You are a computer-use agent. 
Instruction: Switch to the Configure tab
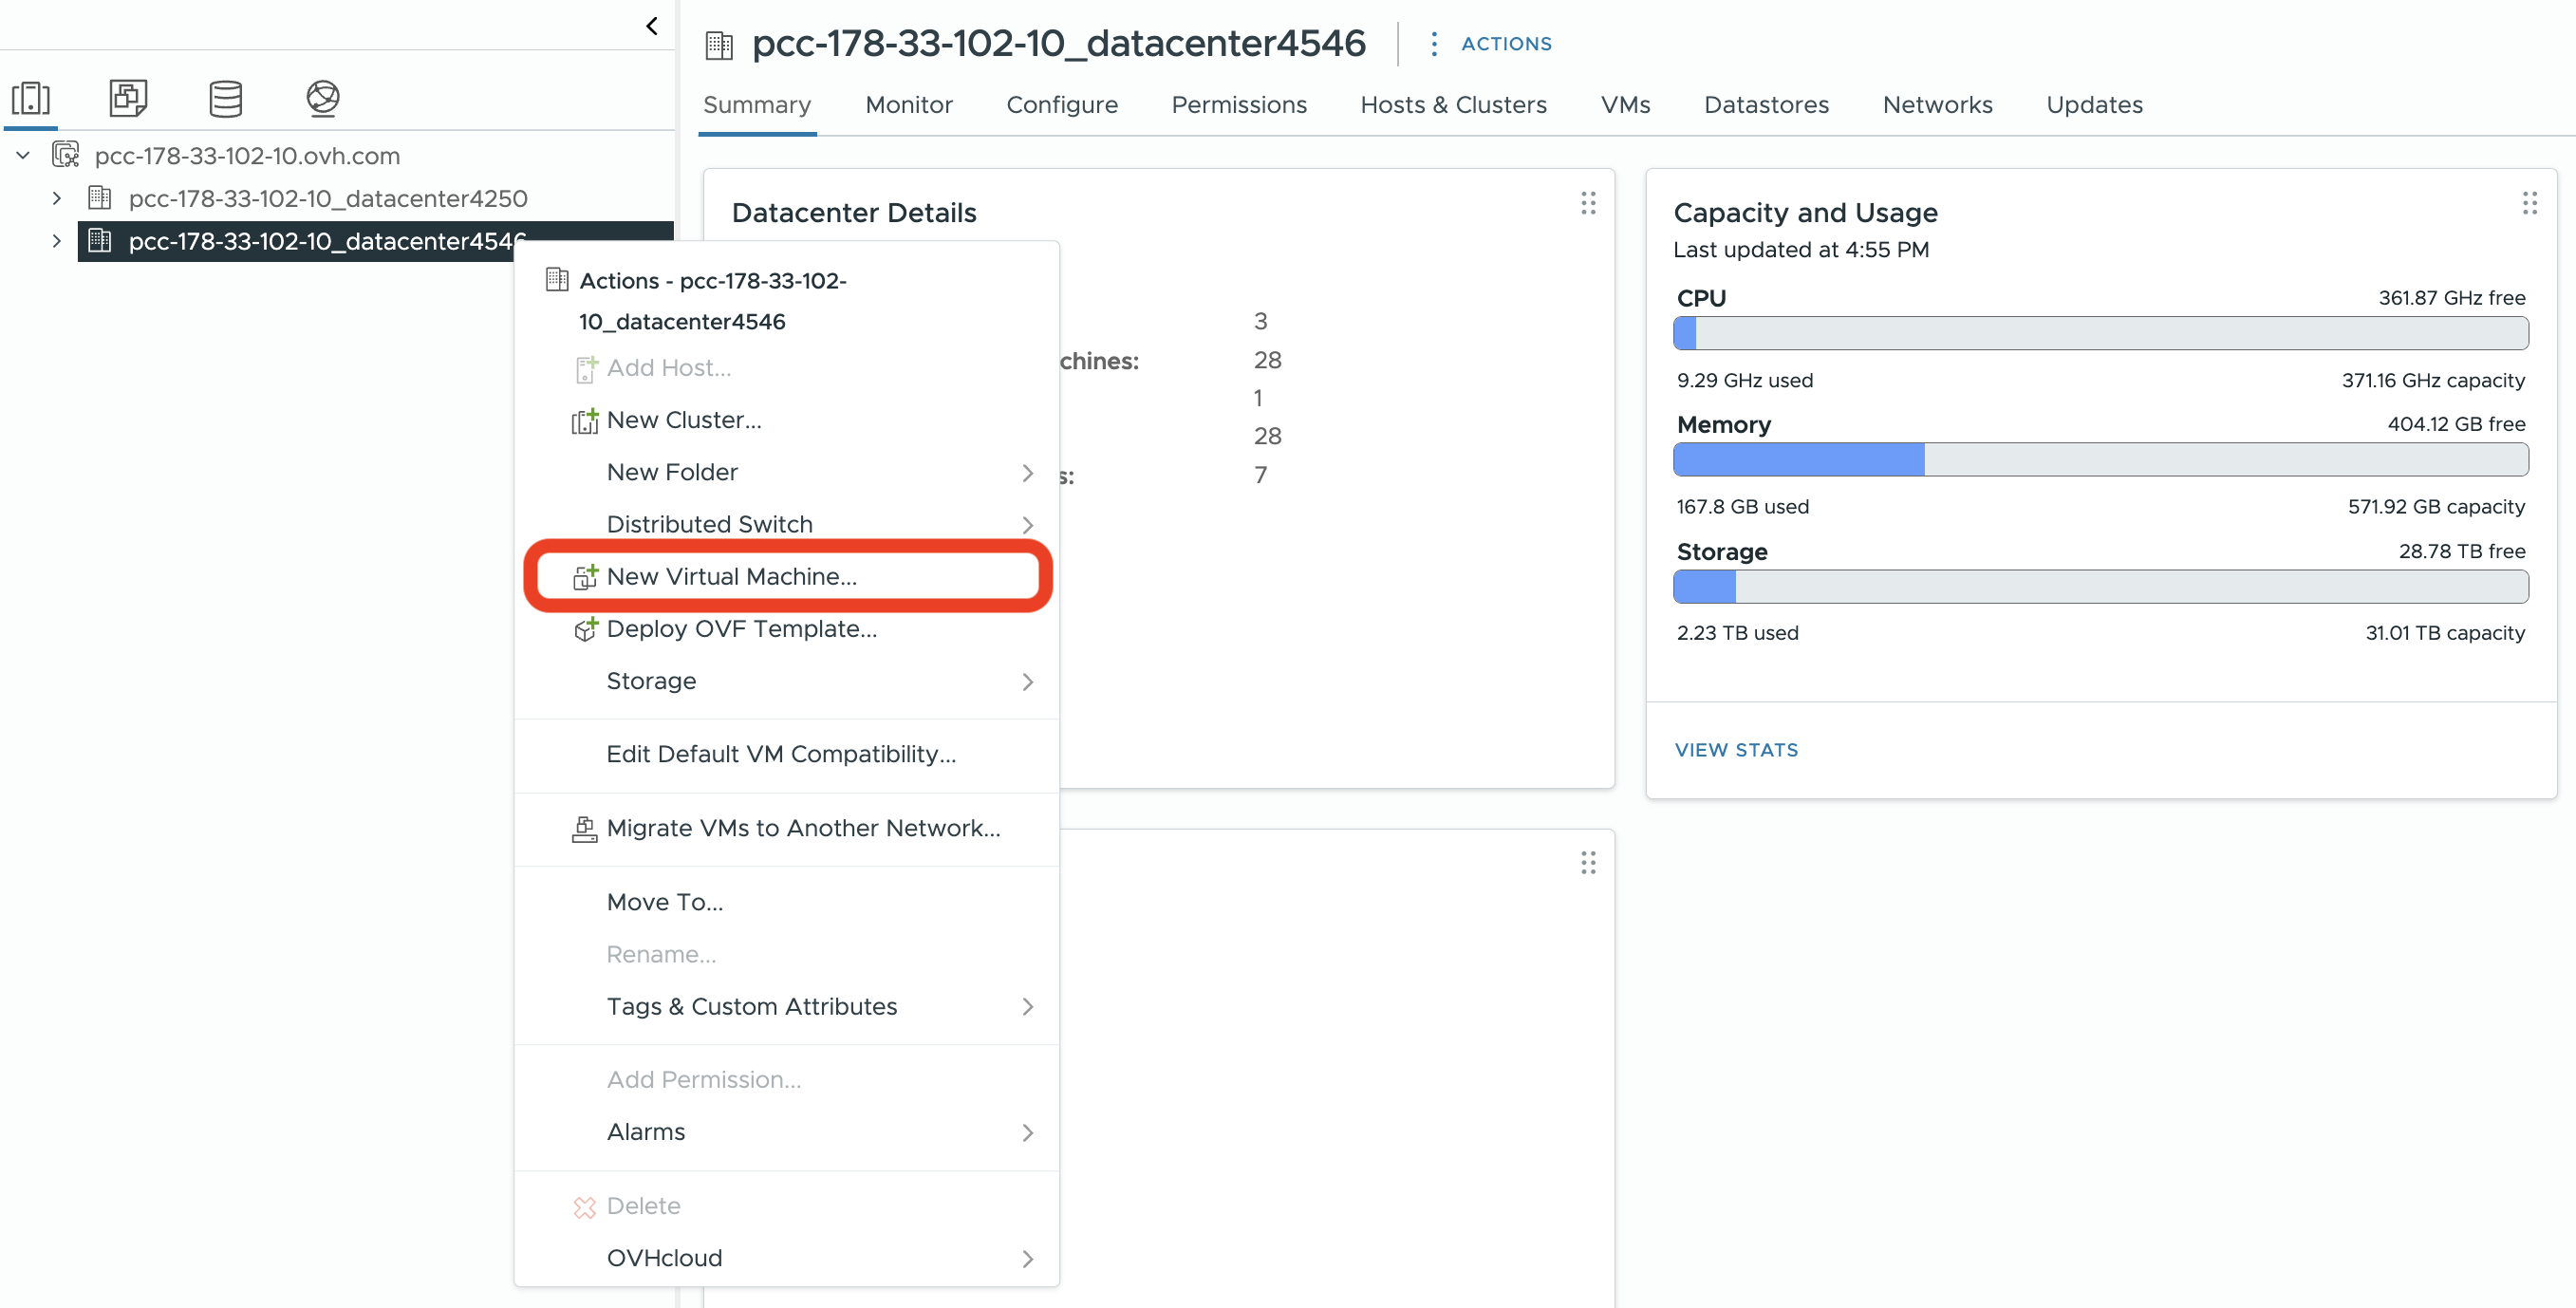coord(1062,105)
